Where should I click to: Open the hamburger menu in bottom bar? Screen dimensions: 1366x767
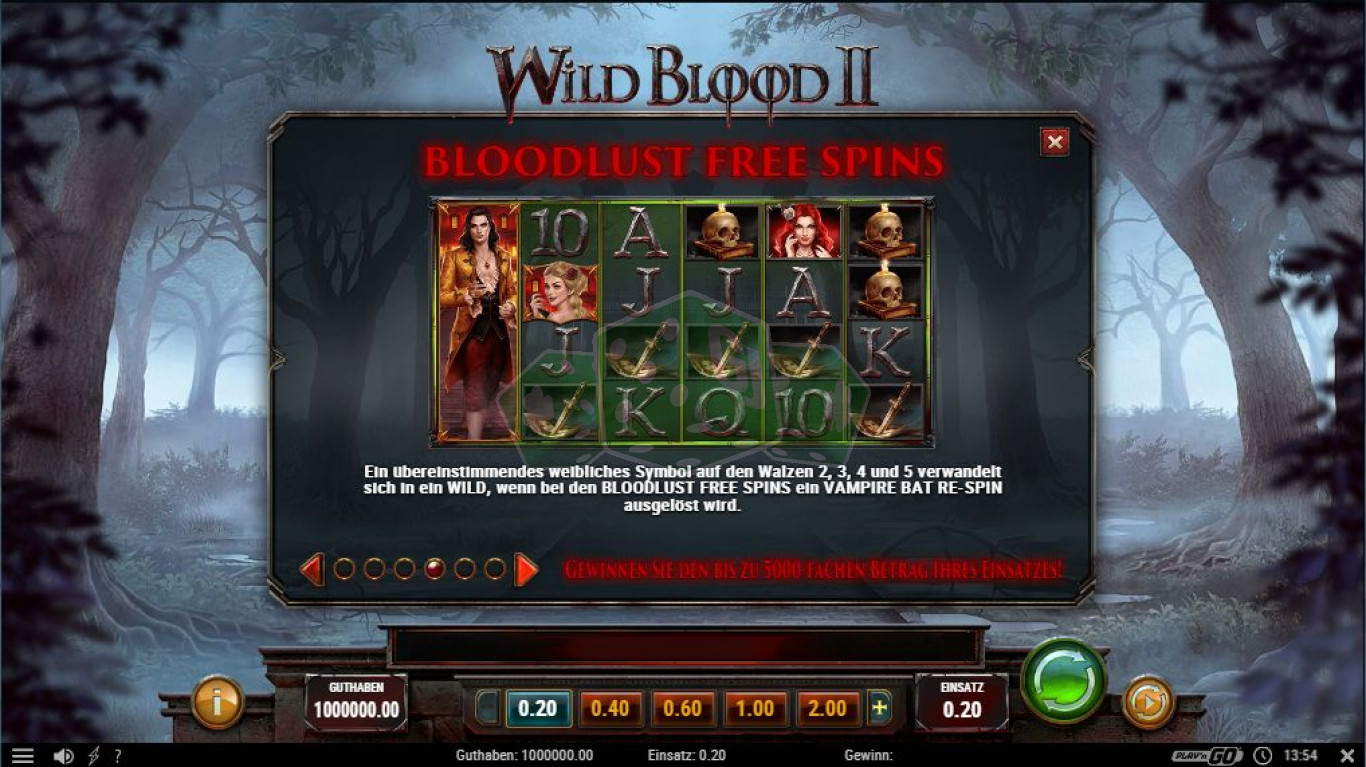[22, 756]
